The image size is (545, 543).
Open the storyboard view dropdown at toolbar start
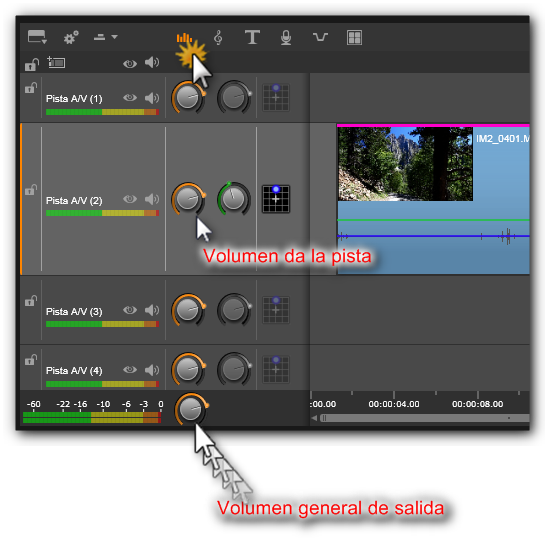37,37
